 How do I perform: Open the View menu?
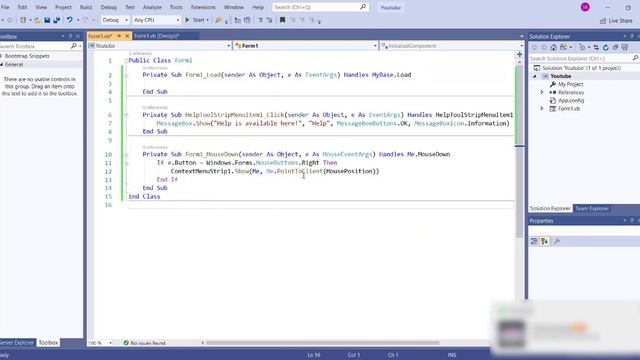[41, 7]
